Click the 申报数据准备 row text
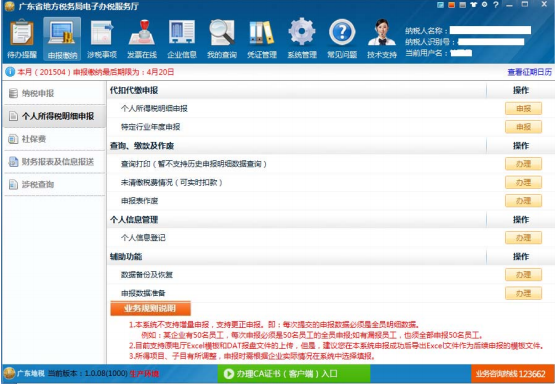 click(x=143, y=294)
